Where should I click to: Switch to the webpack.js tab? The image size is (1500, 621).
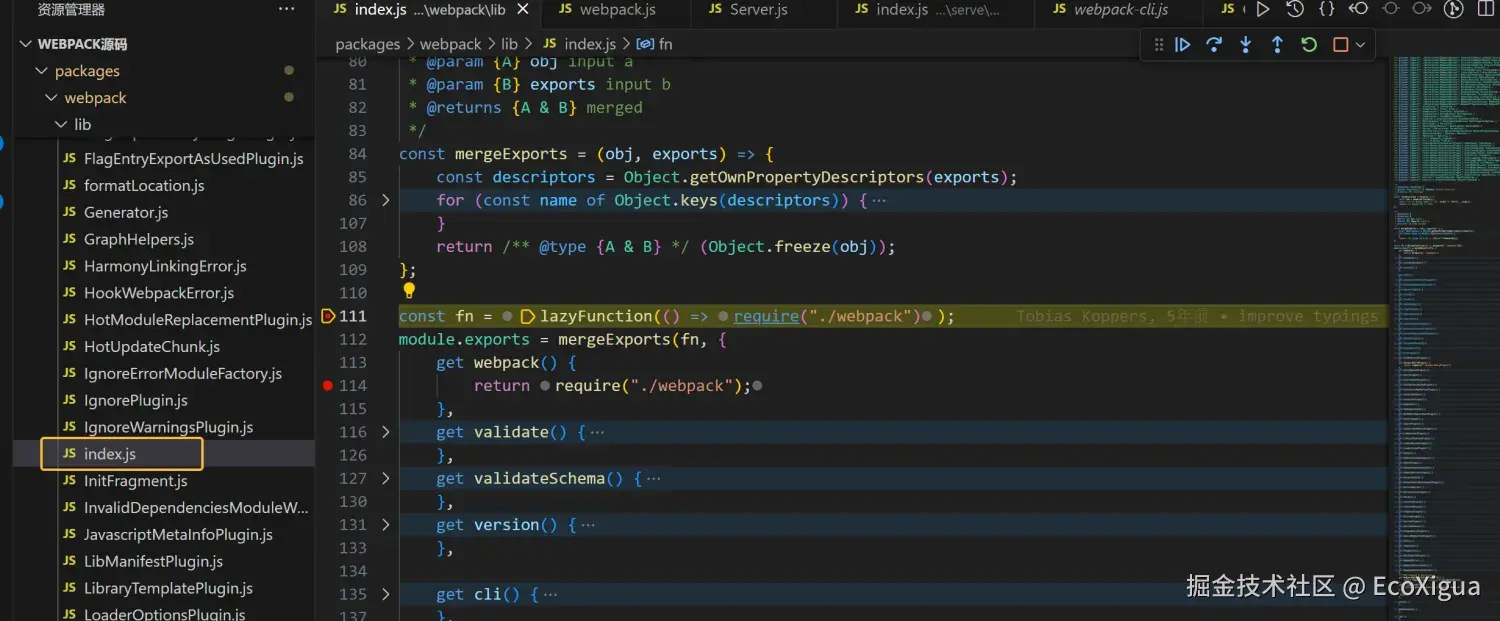[x=616, y=10]
